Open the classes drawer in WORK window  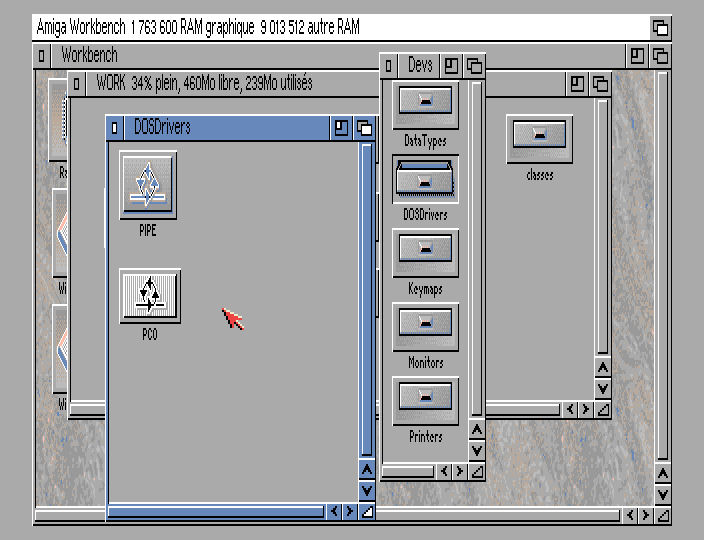539,139
